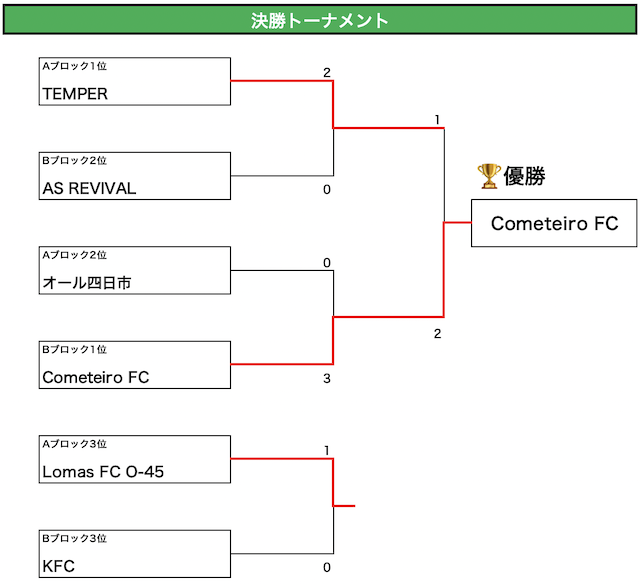Click the オール四日市 team box
The image size is (640, 588).
click(134, 271)
